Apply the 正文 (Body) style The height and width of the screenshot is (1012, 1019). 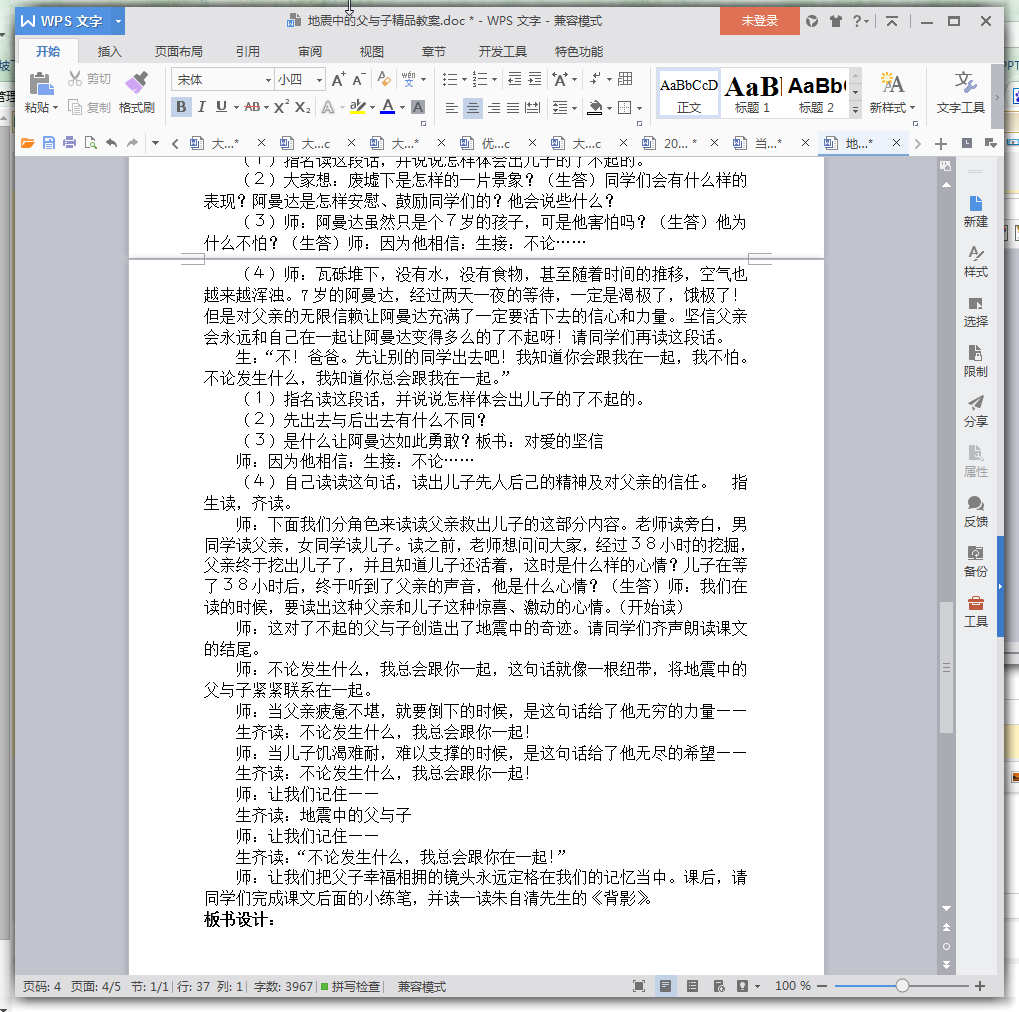tap(689, 94)
